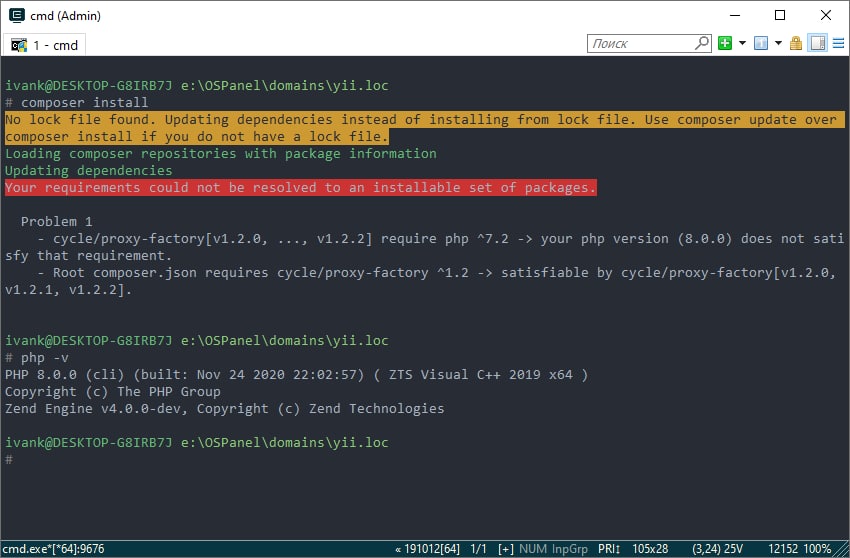
Task: Create new console with green plus icon
Action: coord(725,43)
